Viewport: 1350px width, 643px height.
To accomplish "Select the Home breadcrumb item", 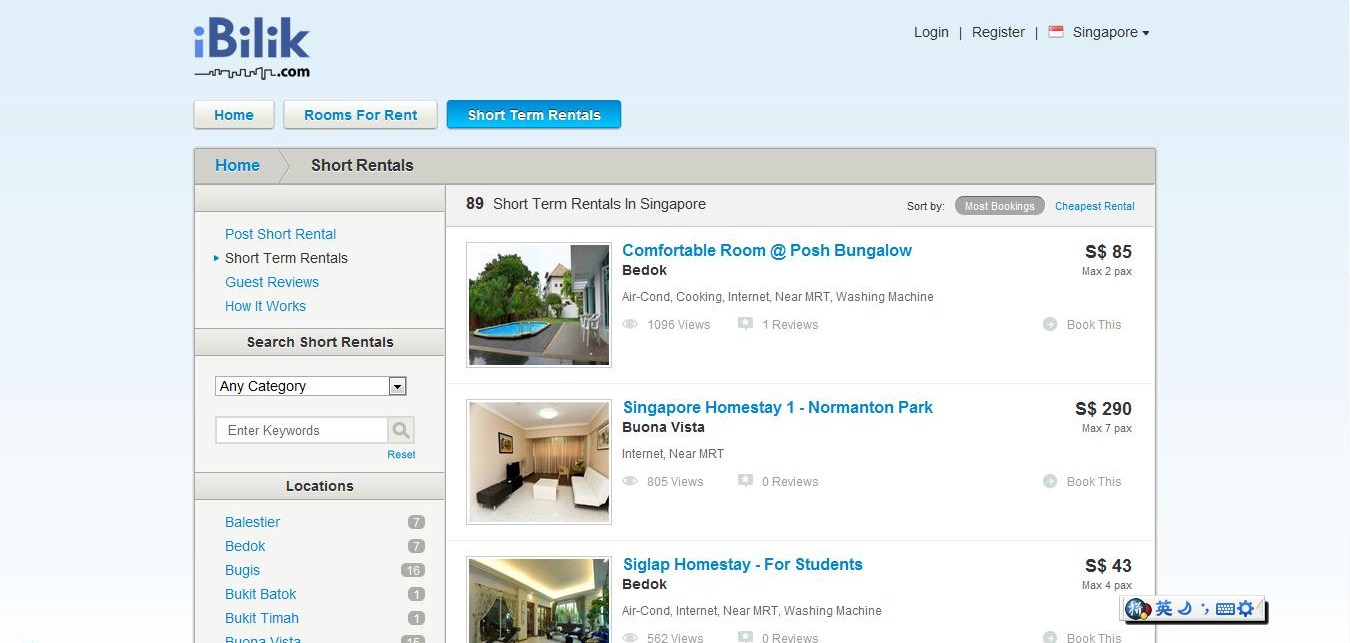I will tap(237, 166).
